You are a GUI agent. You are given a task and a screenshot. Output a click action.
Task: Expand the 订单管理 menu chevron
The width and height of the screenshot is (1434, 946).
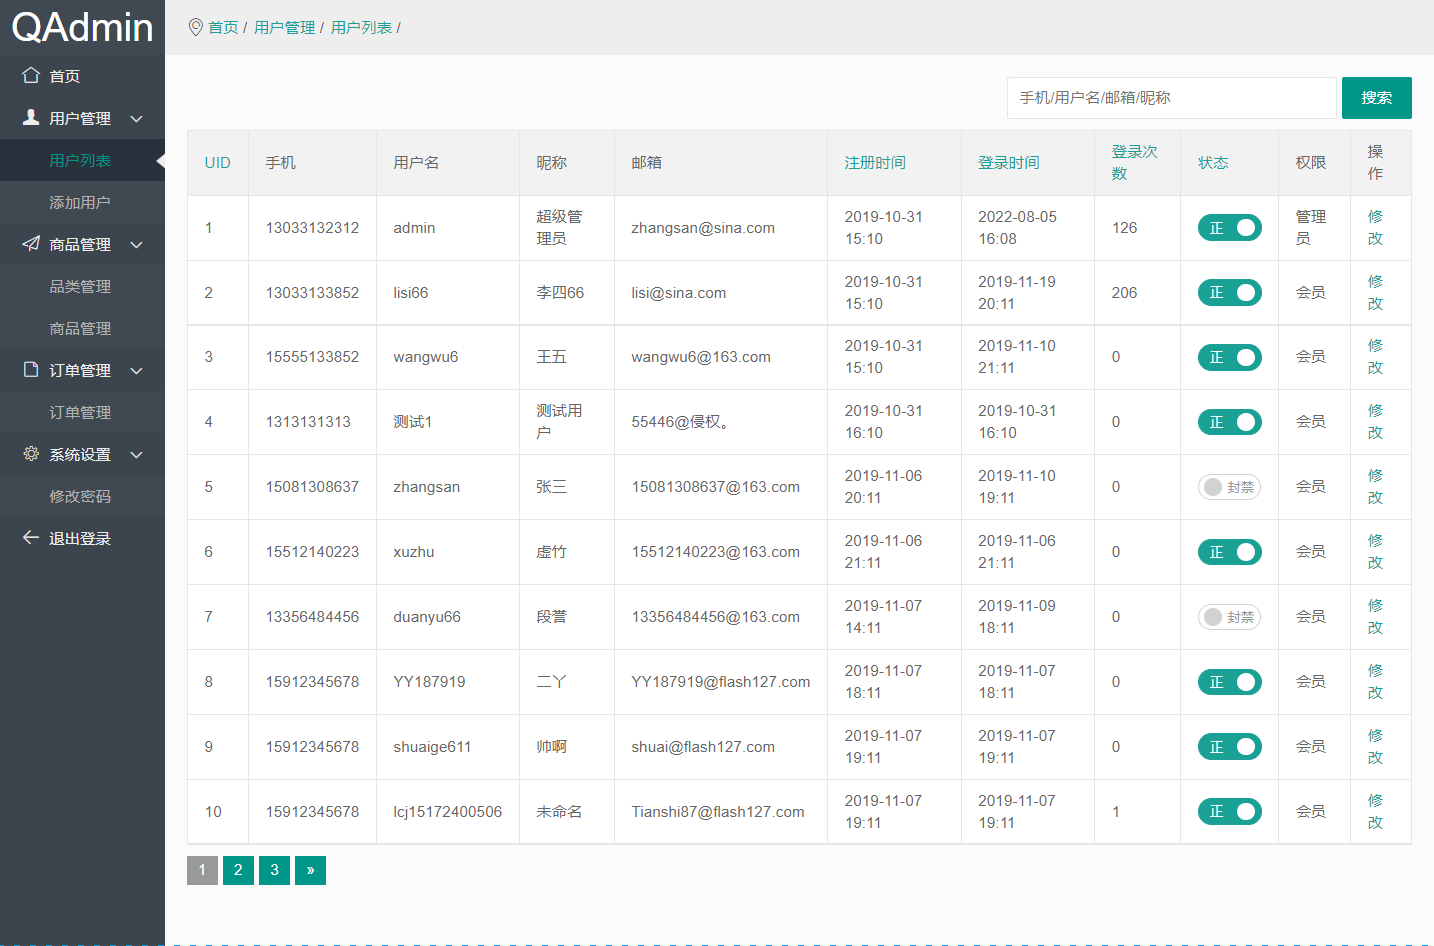click(x=135, y=370)
